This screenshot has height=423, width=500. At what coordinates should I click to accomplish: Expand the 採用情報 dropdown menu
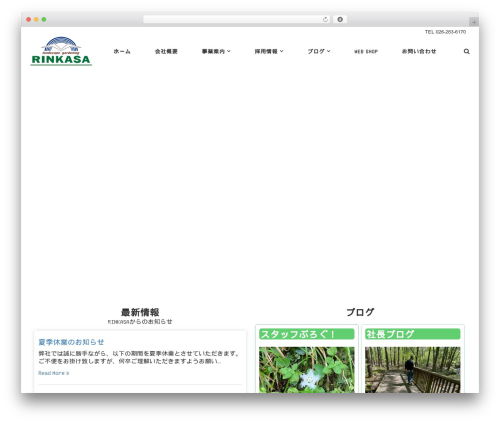click(269, 51)
